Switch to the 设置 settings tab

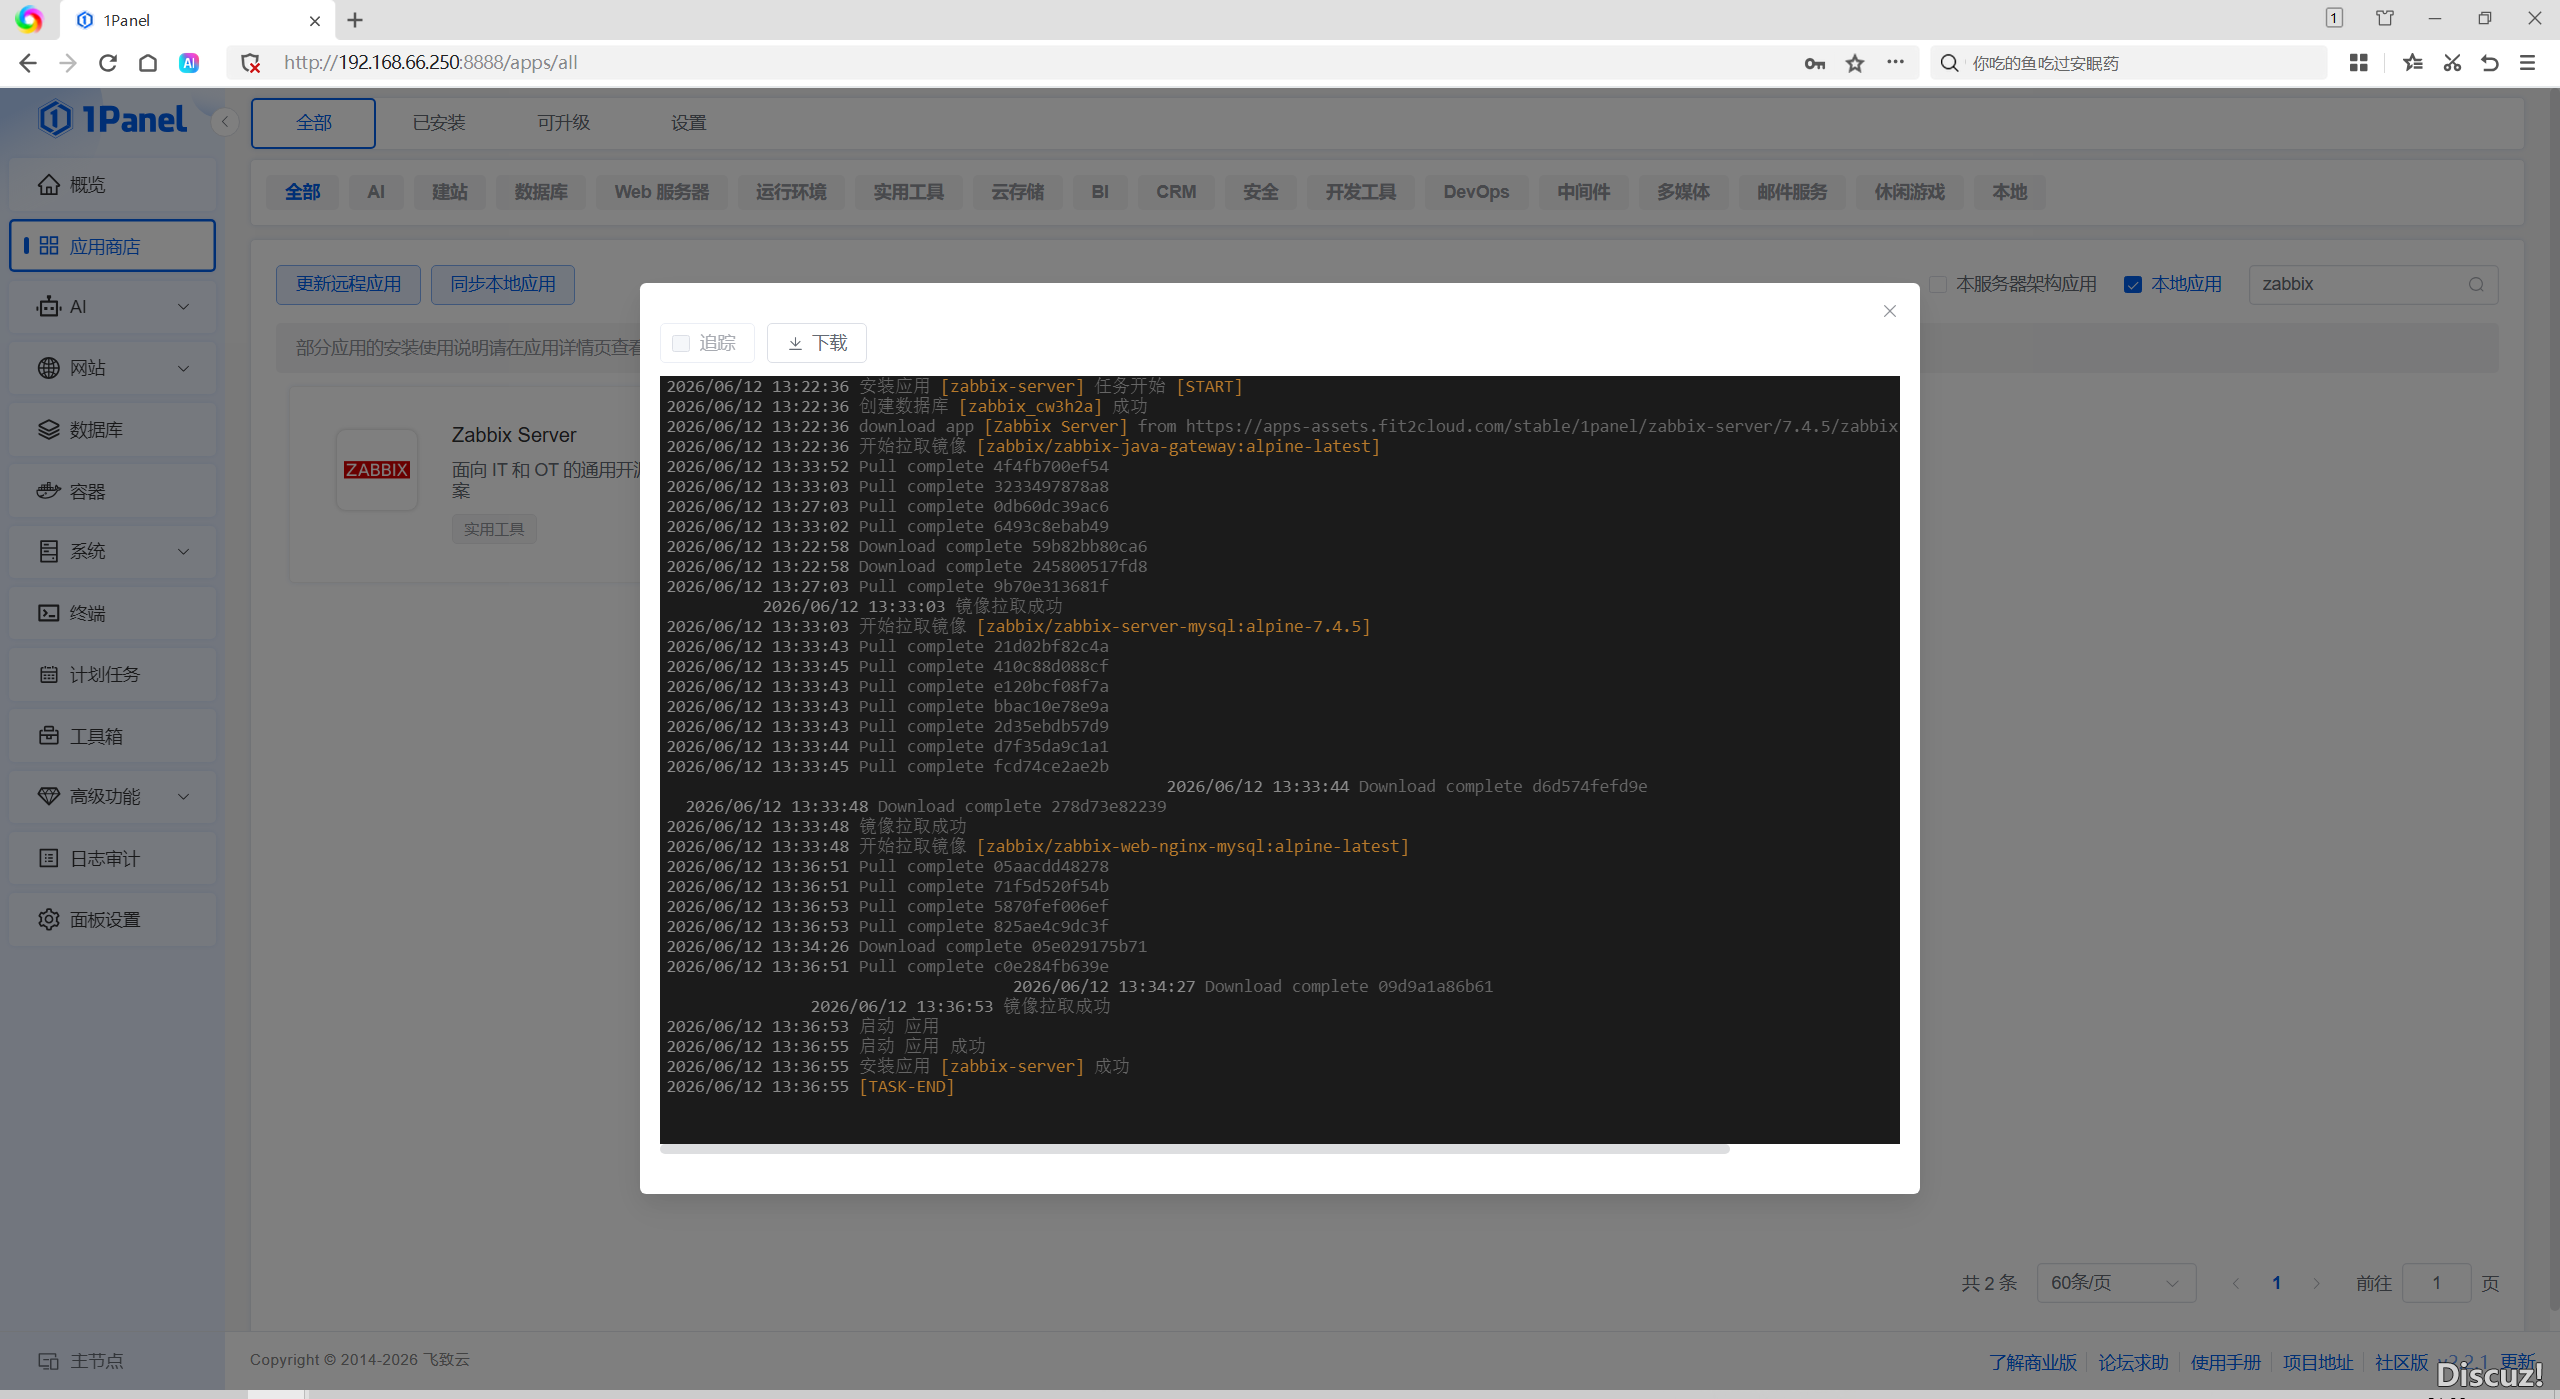[689, 123]
